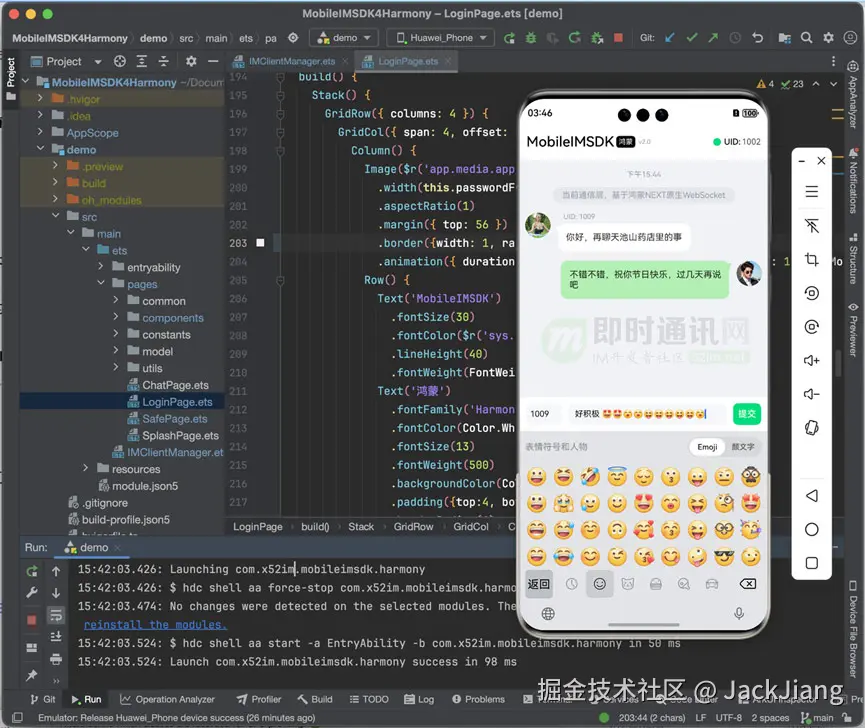Rollback changes with undo arrow icon
Image resolution: width=865 pixels, height=728 pixels.
757,38
